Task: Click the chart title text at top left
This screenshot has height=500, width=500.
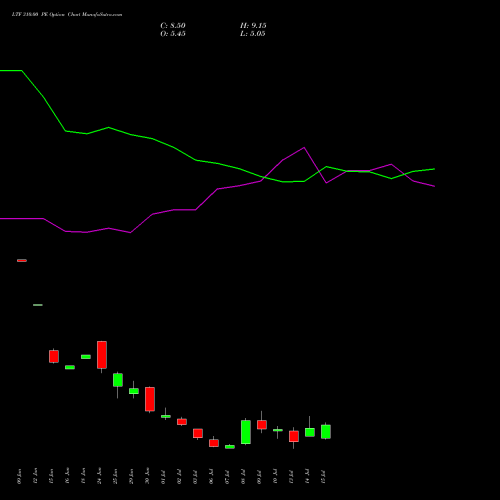Action: point(67,15)
